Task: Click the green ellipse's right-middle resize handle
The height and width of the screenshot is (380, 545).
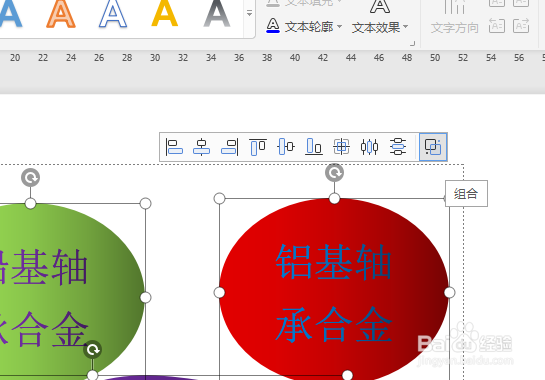Action: point(146,297)
